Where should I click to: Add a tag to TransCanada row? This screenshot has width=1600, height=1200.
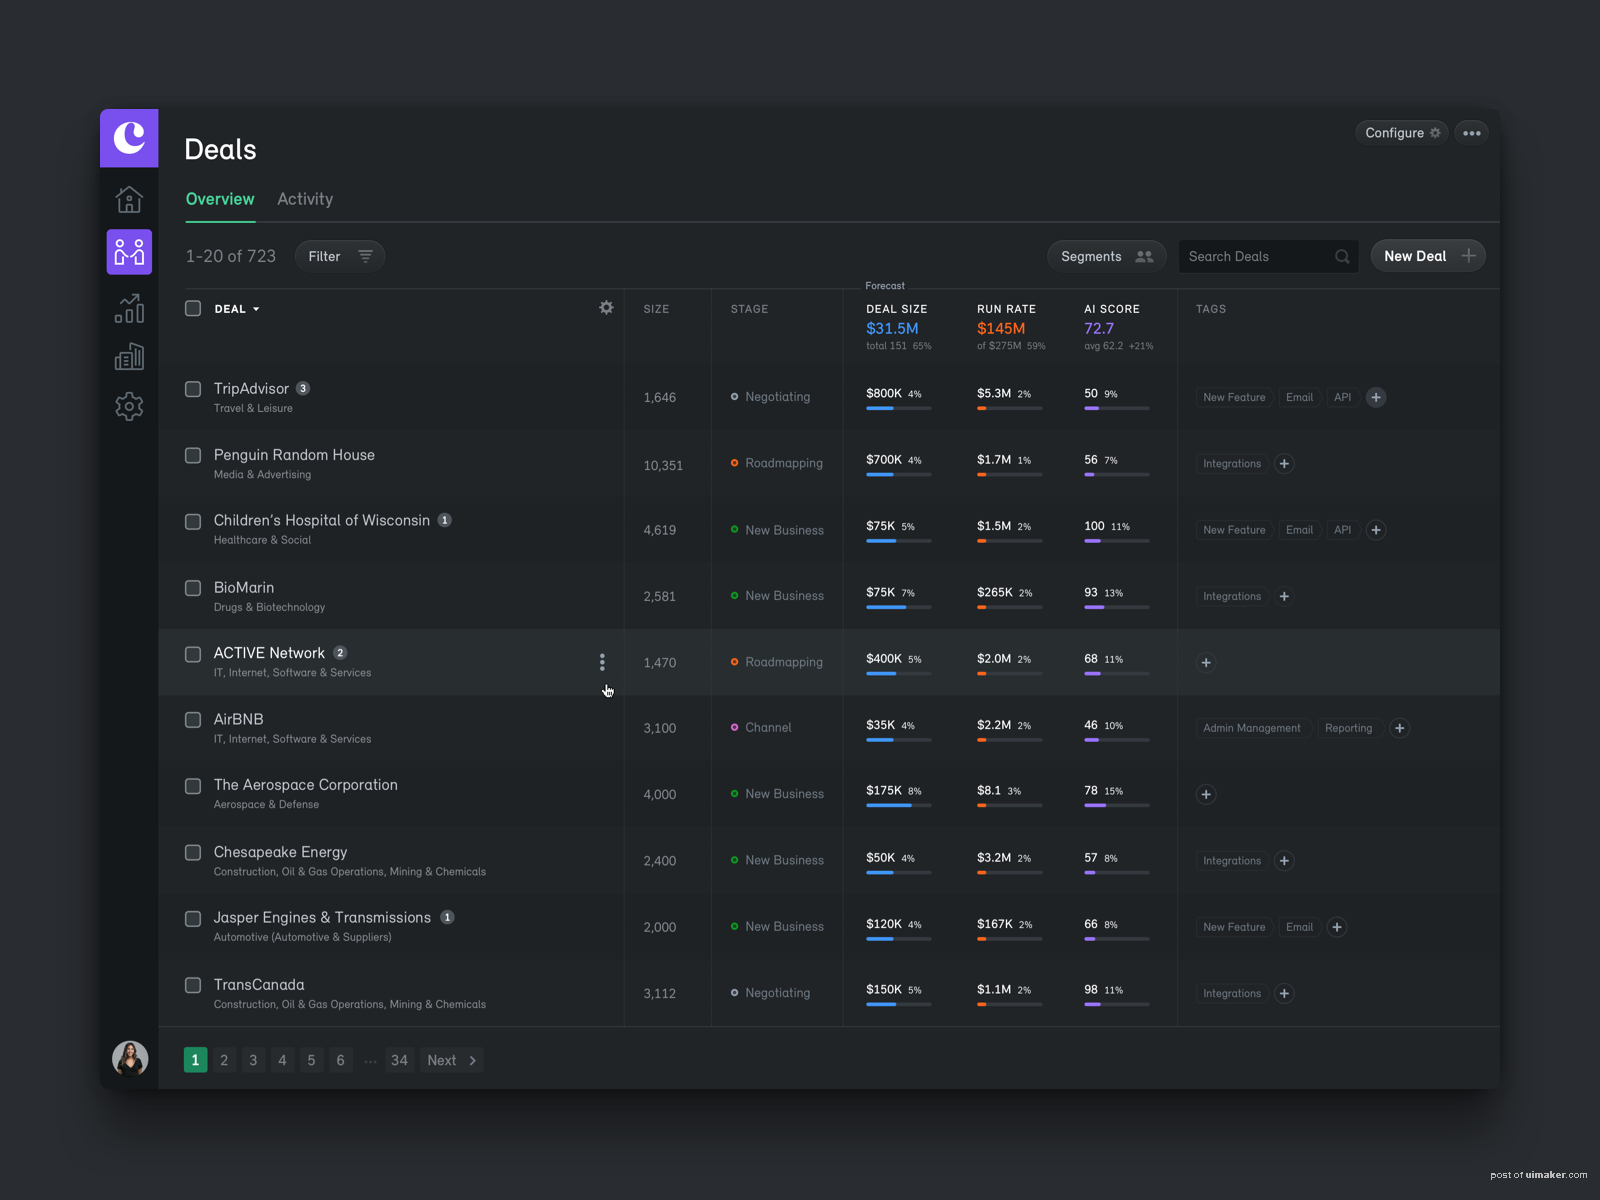point(1285,994)
